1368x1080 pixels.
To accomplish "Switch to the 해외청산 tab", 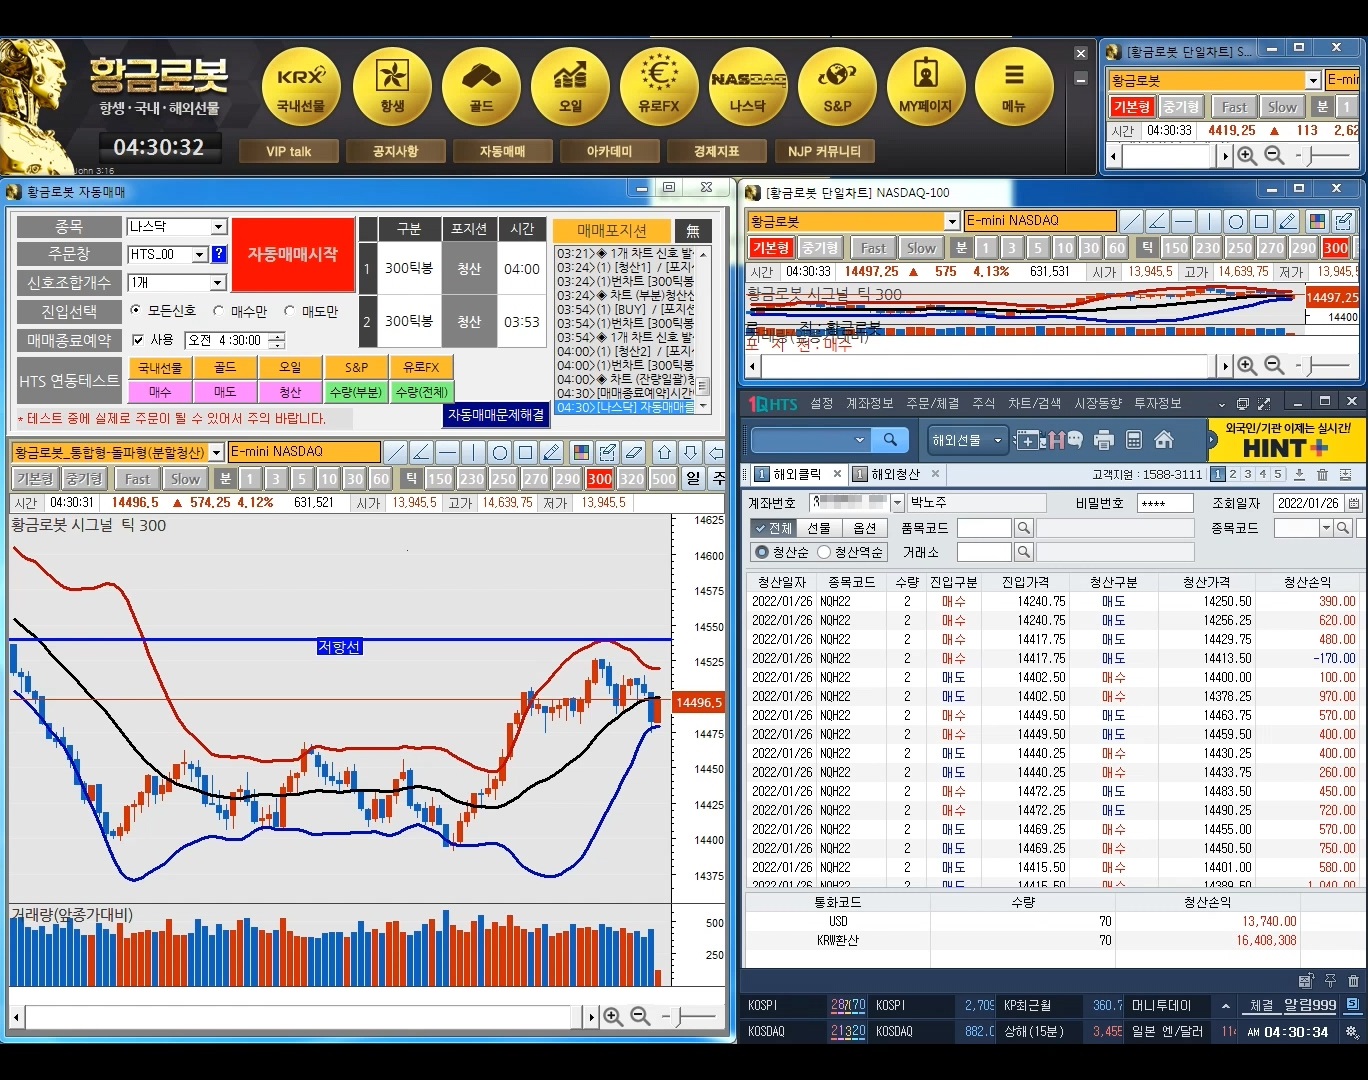I will click(x=895, y=474).
